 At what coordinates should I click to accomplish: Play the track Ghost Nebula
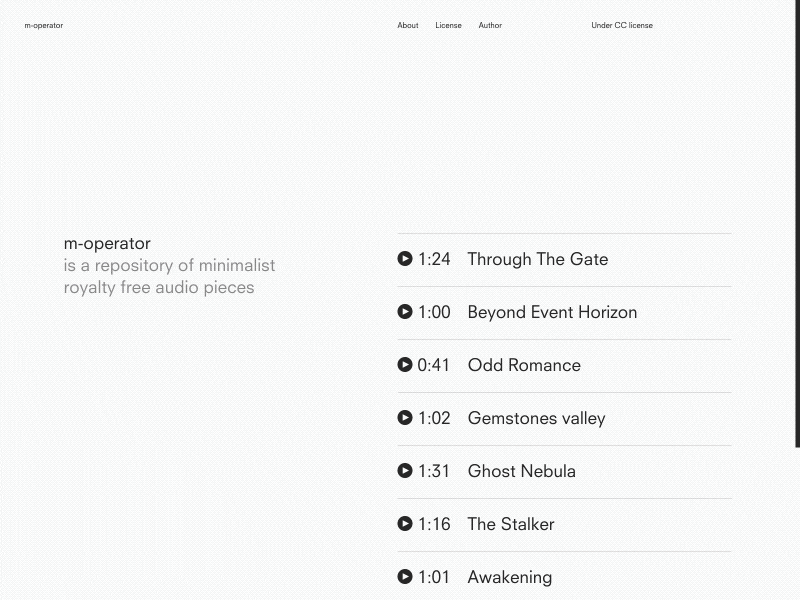tap(405, 470)
